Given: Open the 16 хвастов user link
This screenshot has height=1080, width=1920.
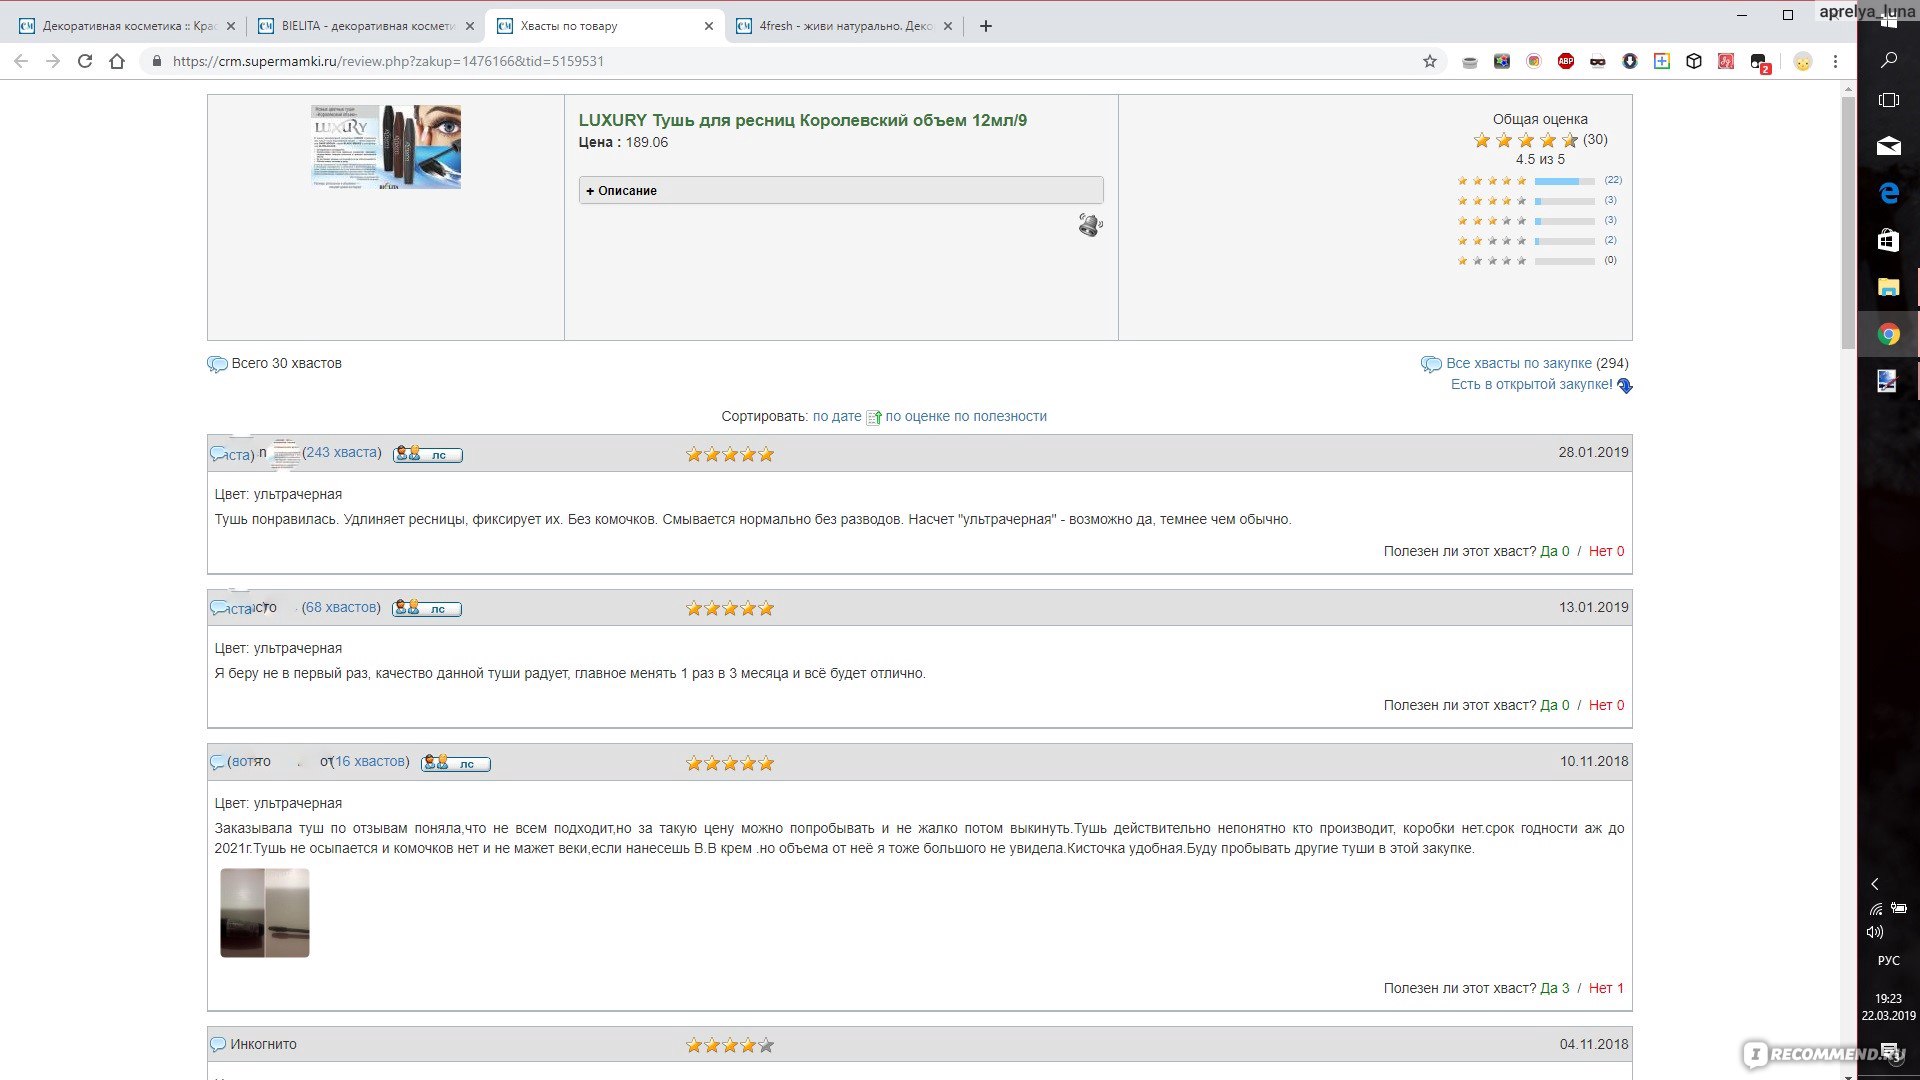Looking at the screenshot, I should pyautogui.click(x=370, y=762).
